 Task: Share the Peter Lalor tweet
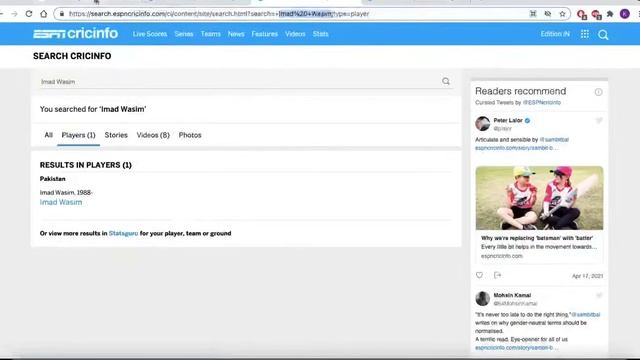(x=497, y=275)
